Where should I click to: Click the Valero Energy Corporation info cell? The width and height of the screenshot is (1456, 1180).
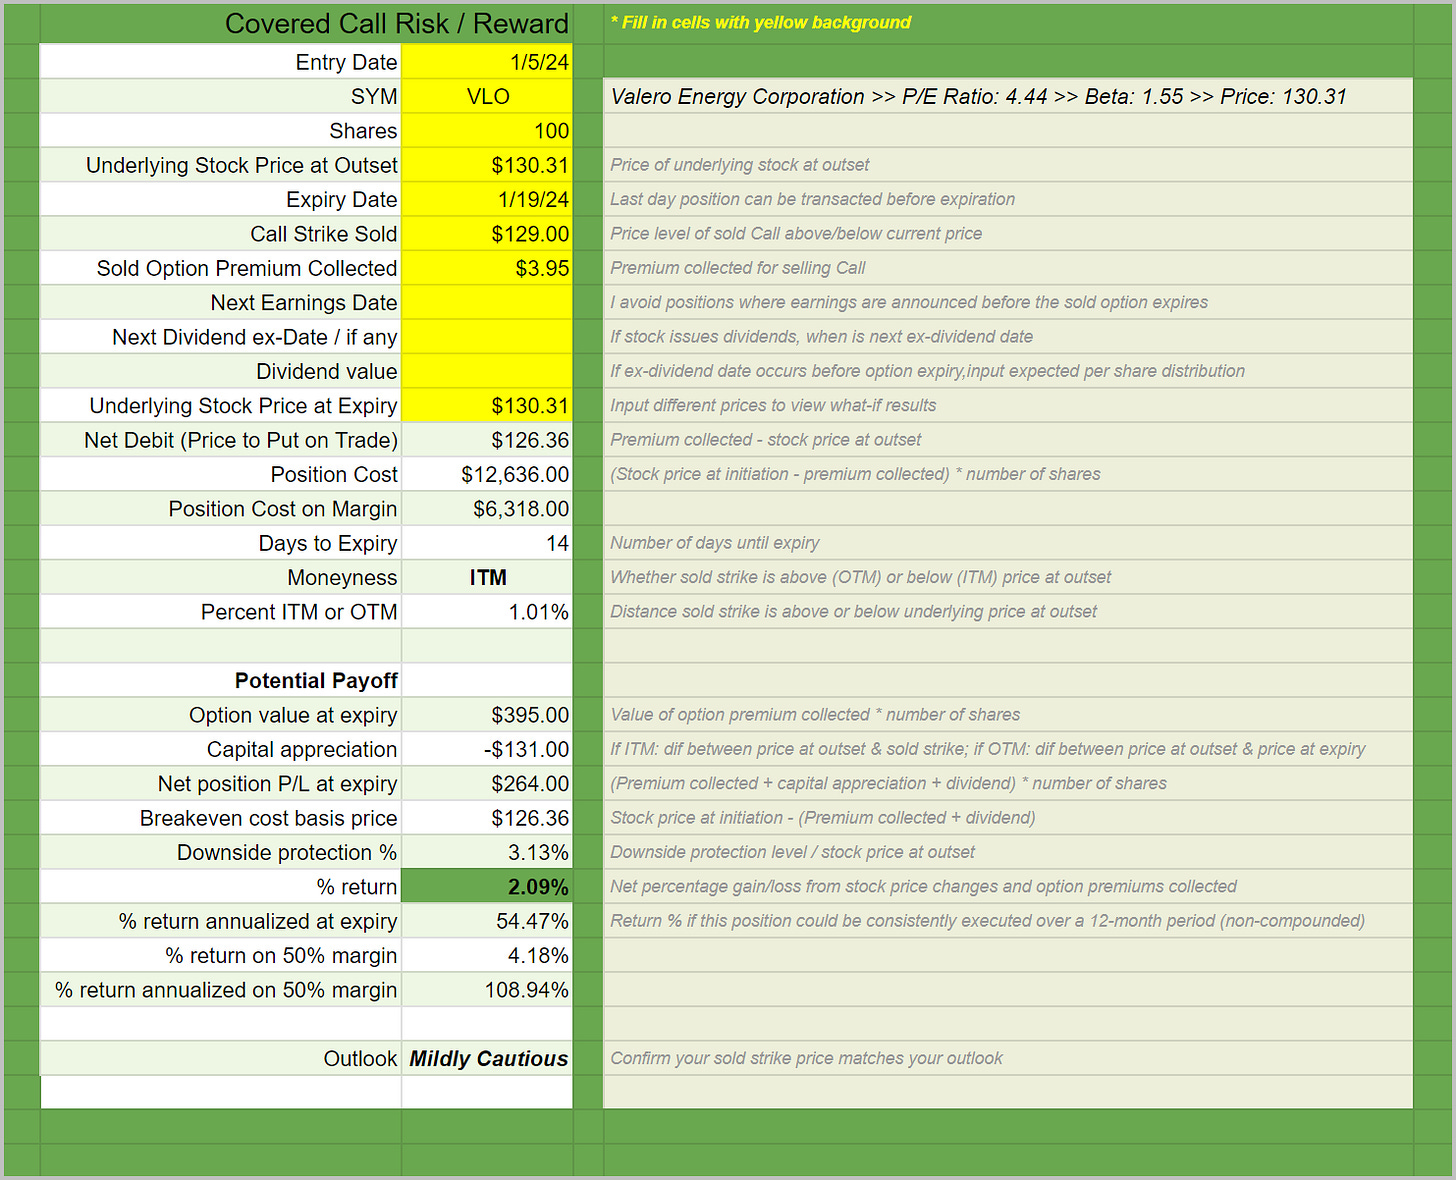click(x=1008, y=96)
